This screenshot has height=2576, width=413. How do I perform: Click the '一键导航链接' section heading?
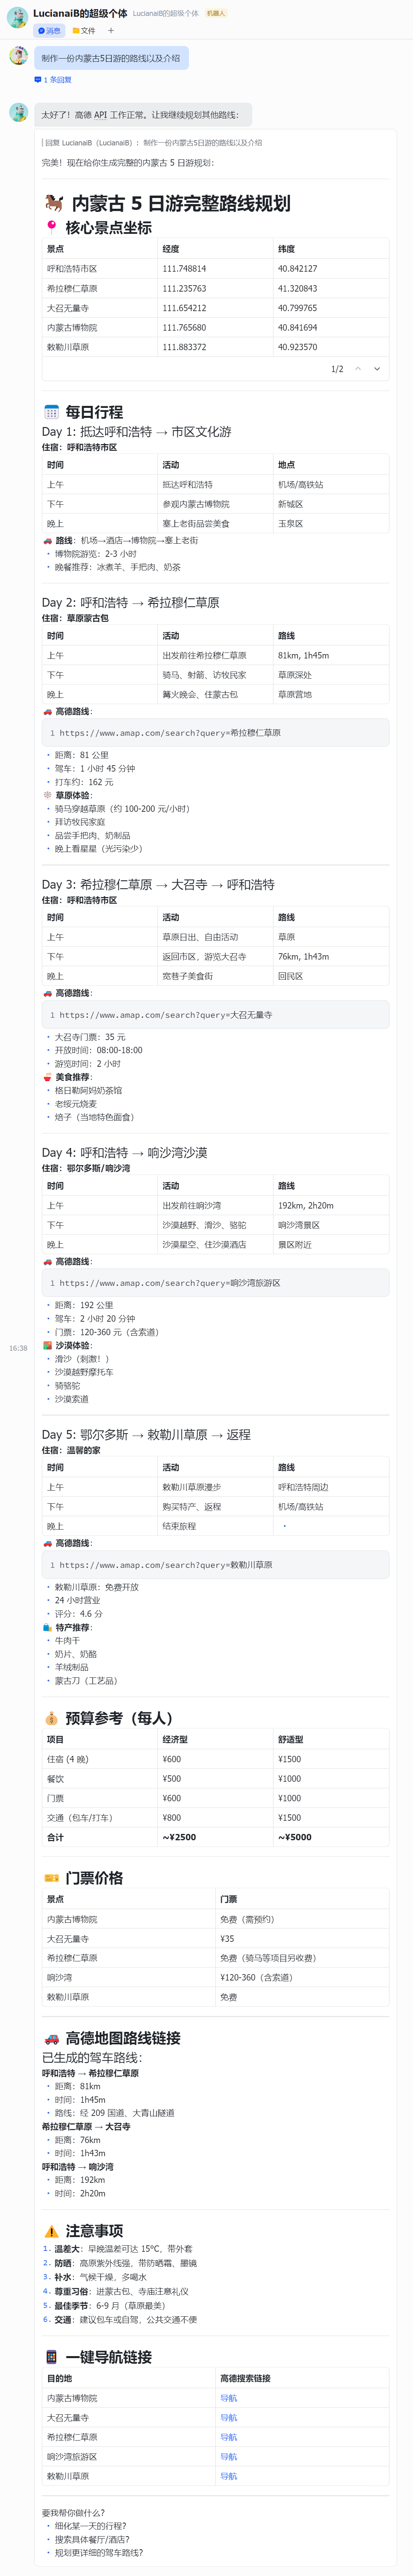[x=98, y=2357]
